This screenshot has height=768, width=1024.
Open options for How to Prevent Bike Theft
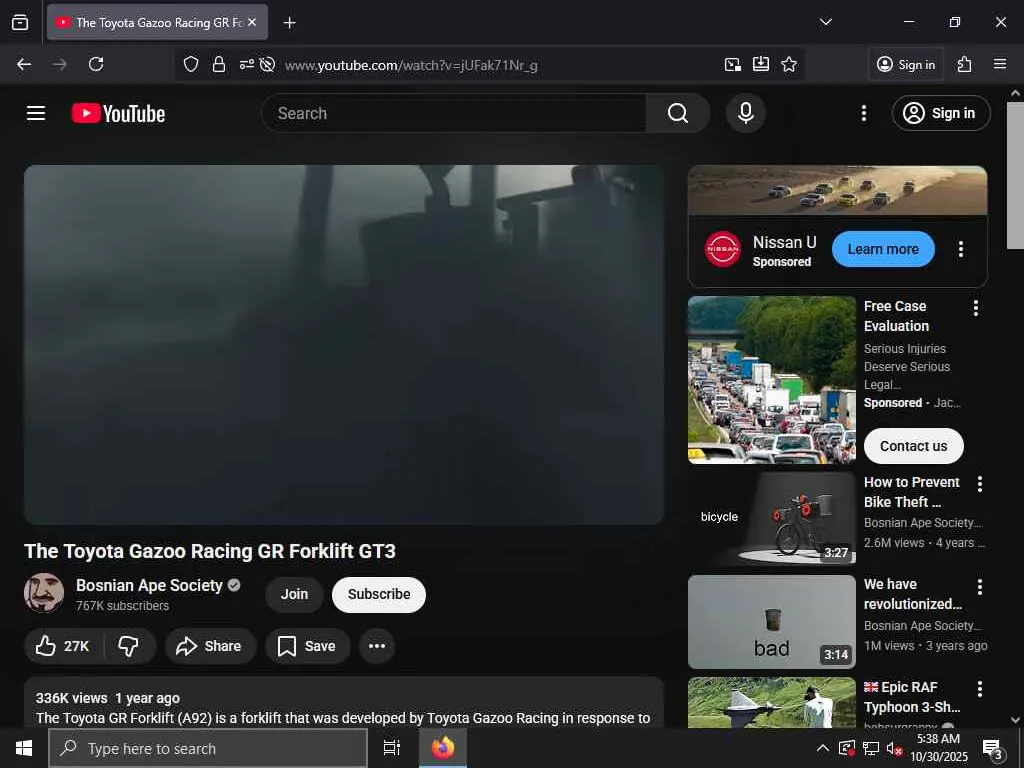980,484
